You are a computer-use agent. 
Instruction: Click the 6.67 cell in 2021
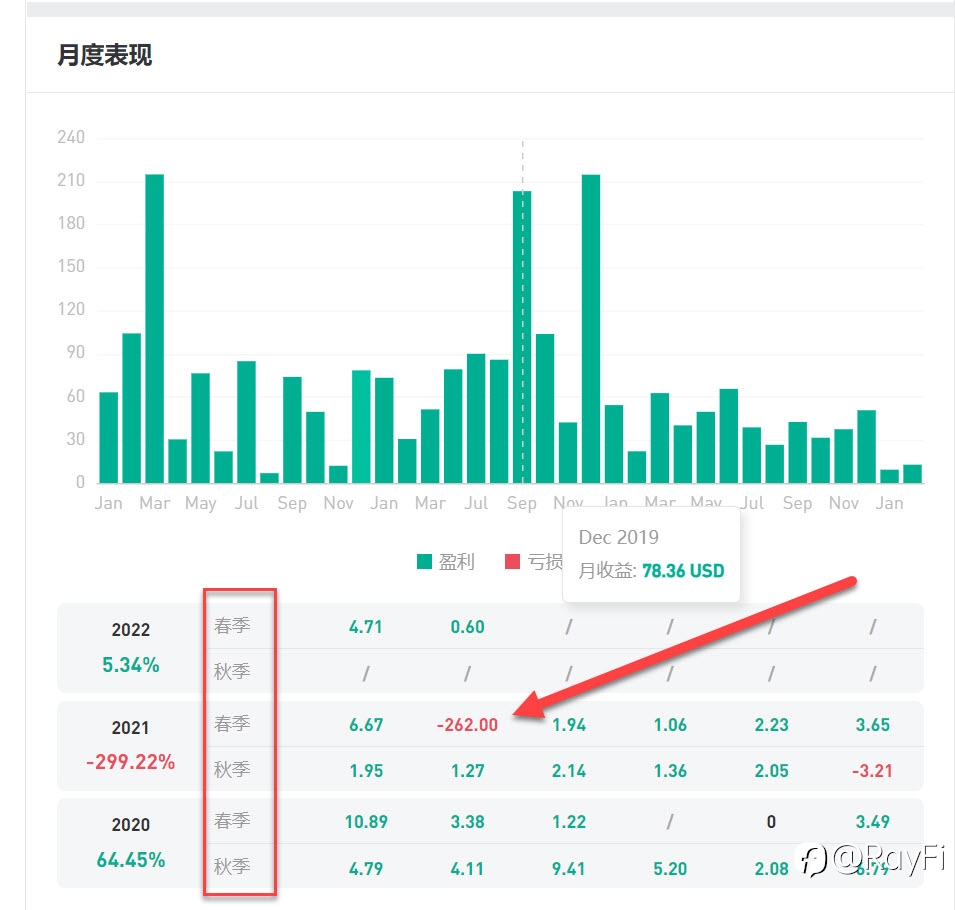[x=365, y=725]
